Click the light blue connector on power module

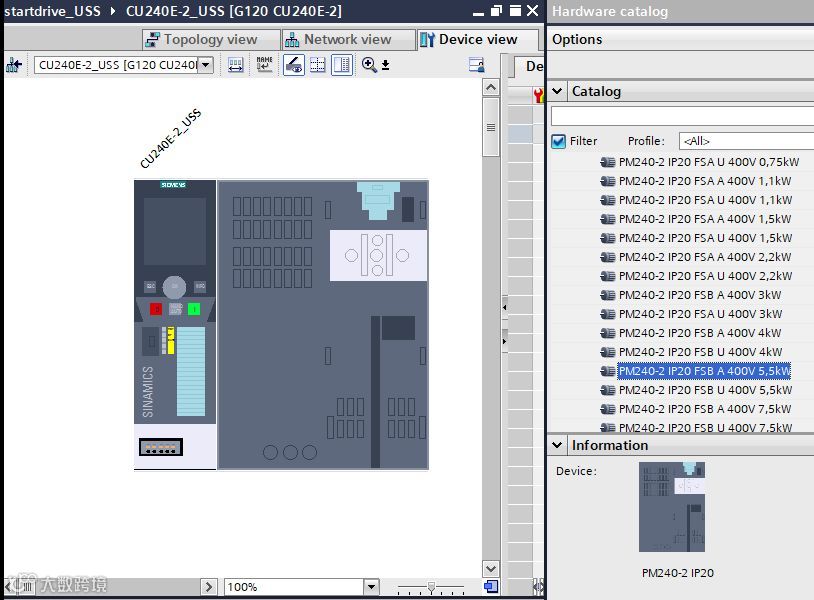pyautogui.click(x=378, y=201)
